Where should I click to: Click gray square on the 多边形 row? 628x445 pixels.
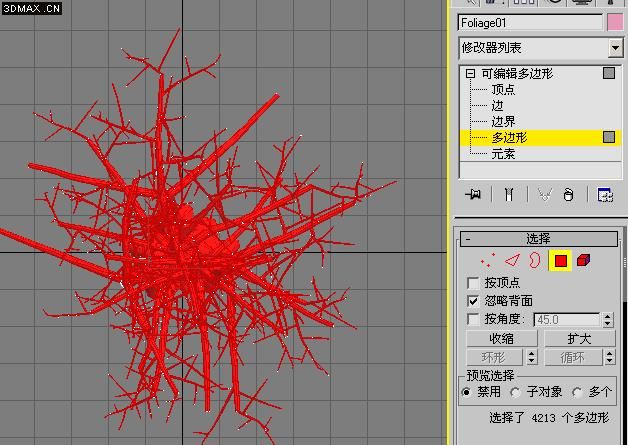(x=608, y=137)
